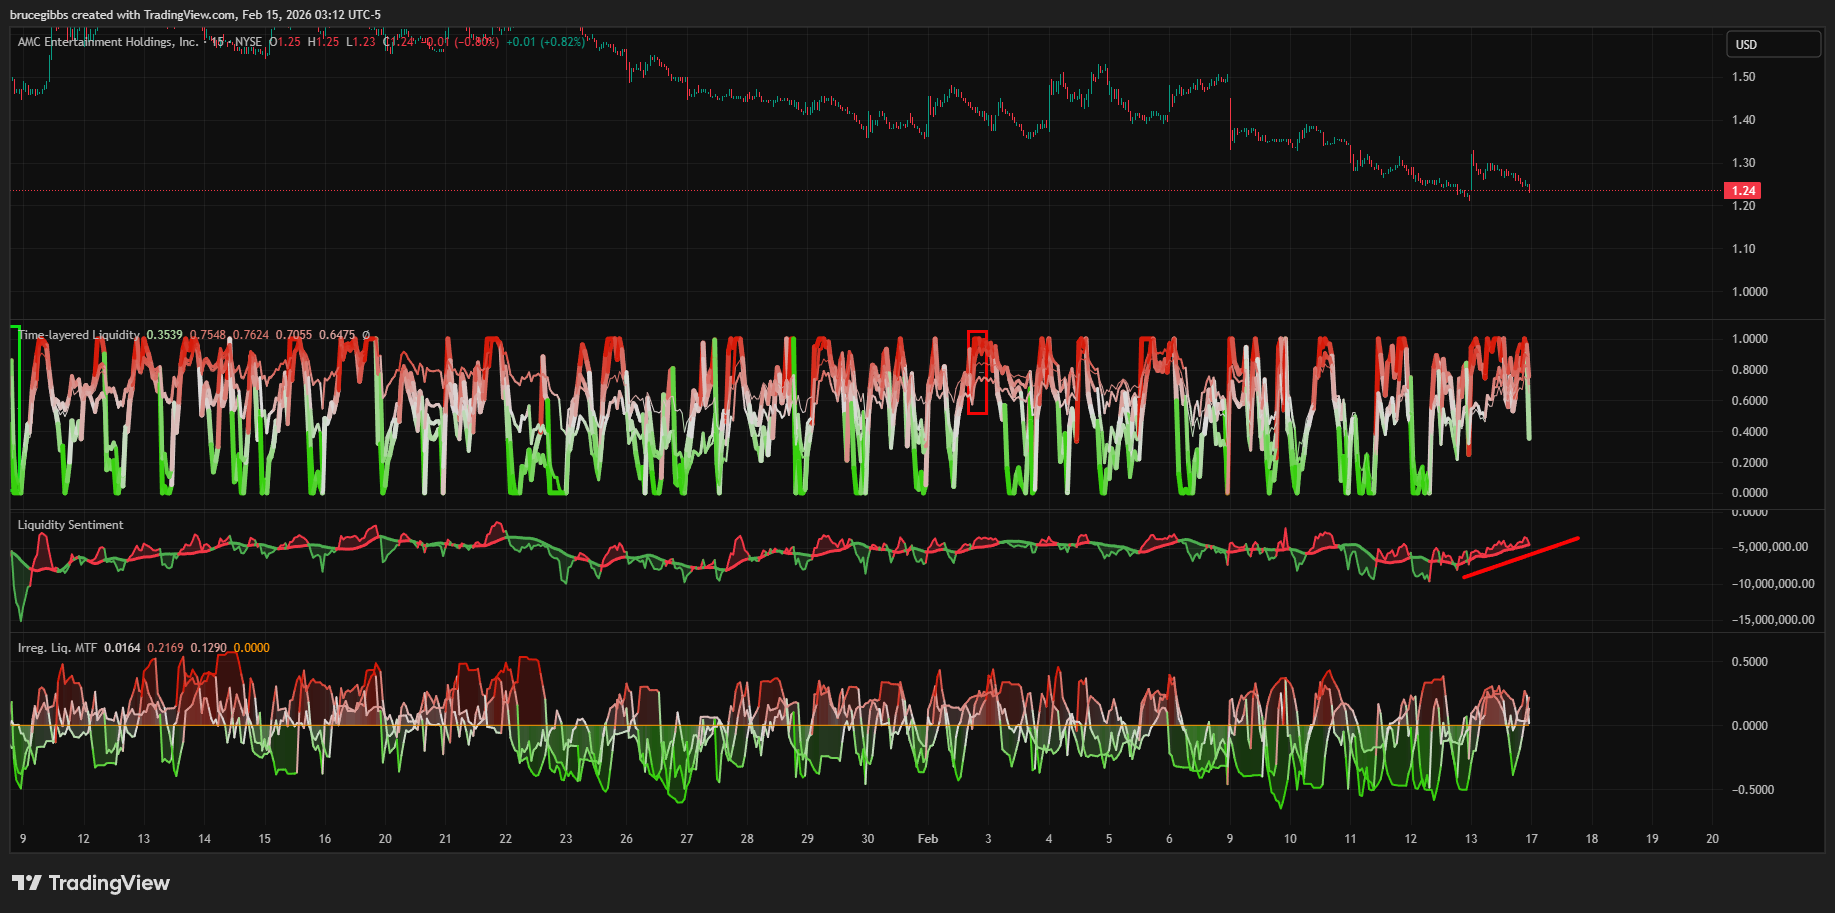Select the red rectangle annotation on liquidity pane
Image resolution: width=1835 pixels, height=913 pixels.
point(977,372)
